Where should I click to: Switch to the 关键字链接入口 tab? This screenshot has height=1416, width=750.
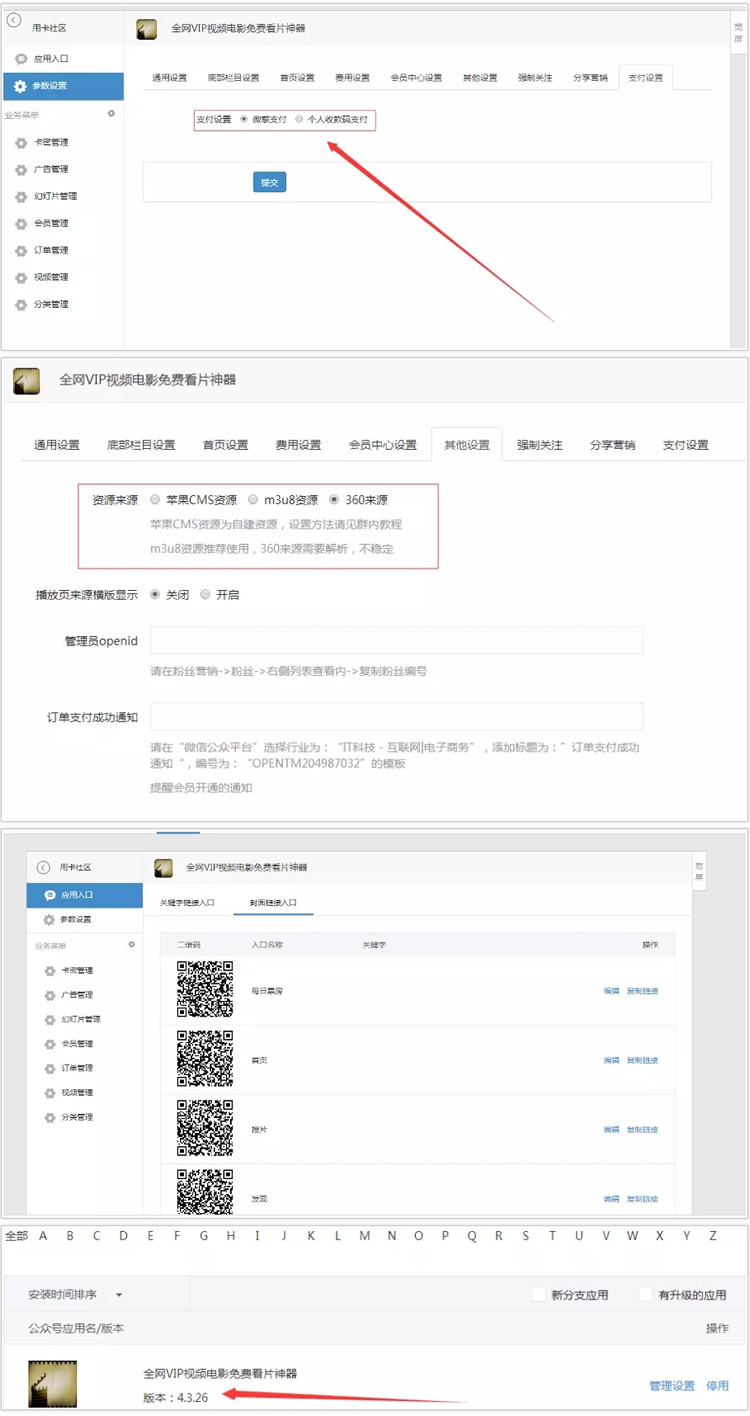pos(187,902)
